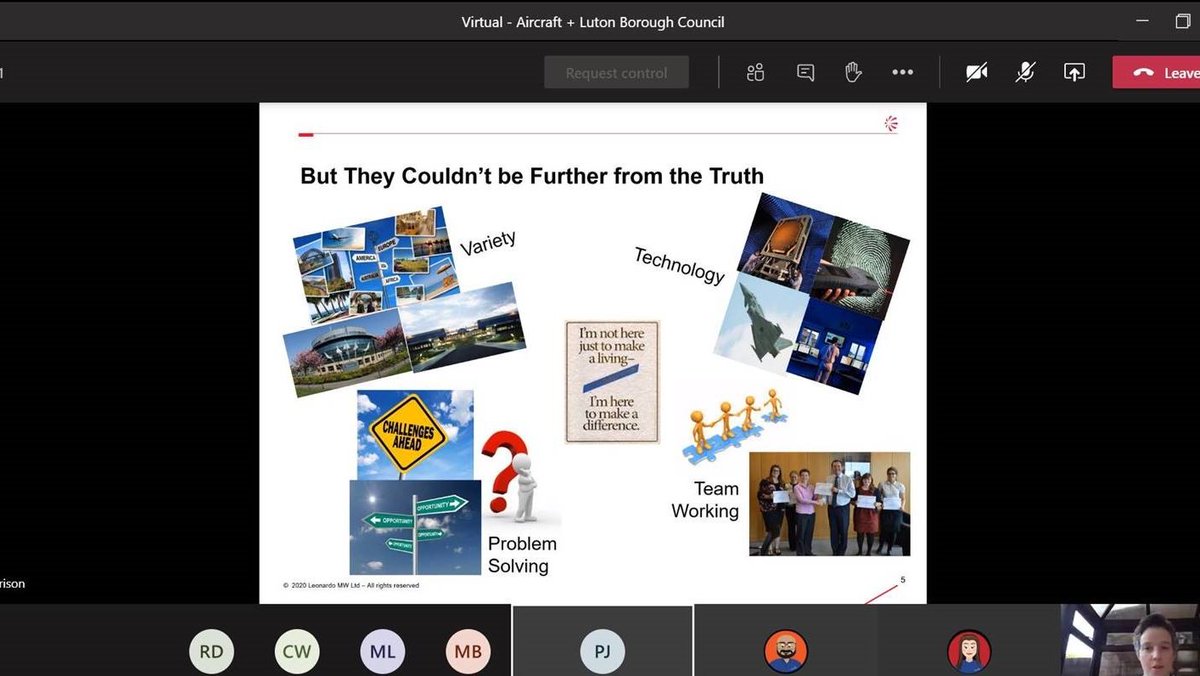Click the 'Team Working' label on the slide
The width and height of the screenshot is (1200, 676).
[x=705, y=500]
